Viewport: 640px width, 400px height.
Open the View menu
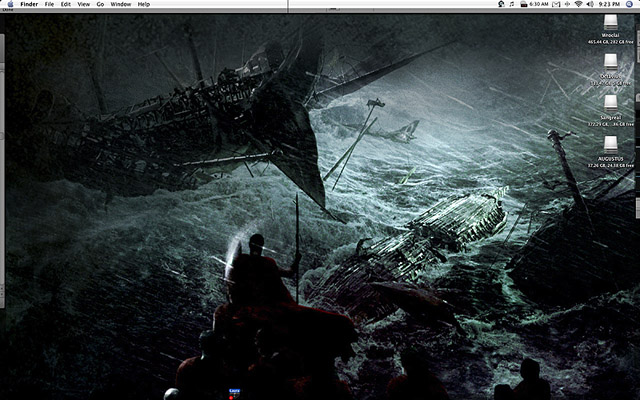(84, 4)
